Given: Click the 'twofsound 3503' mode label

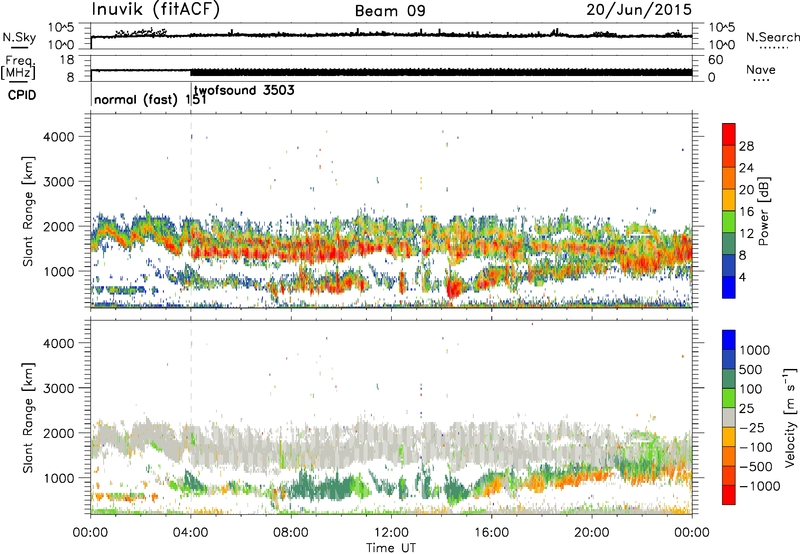Looking at the screenshot, I should [244, 91].
